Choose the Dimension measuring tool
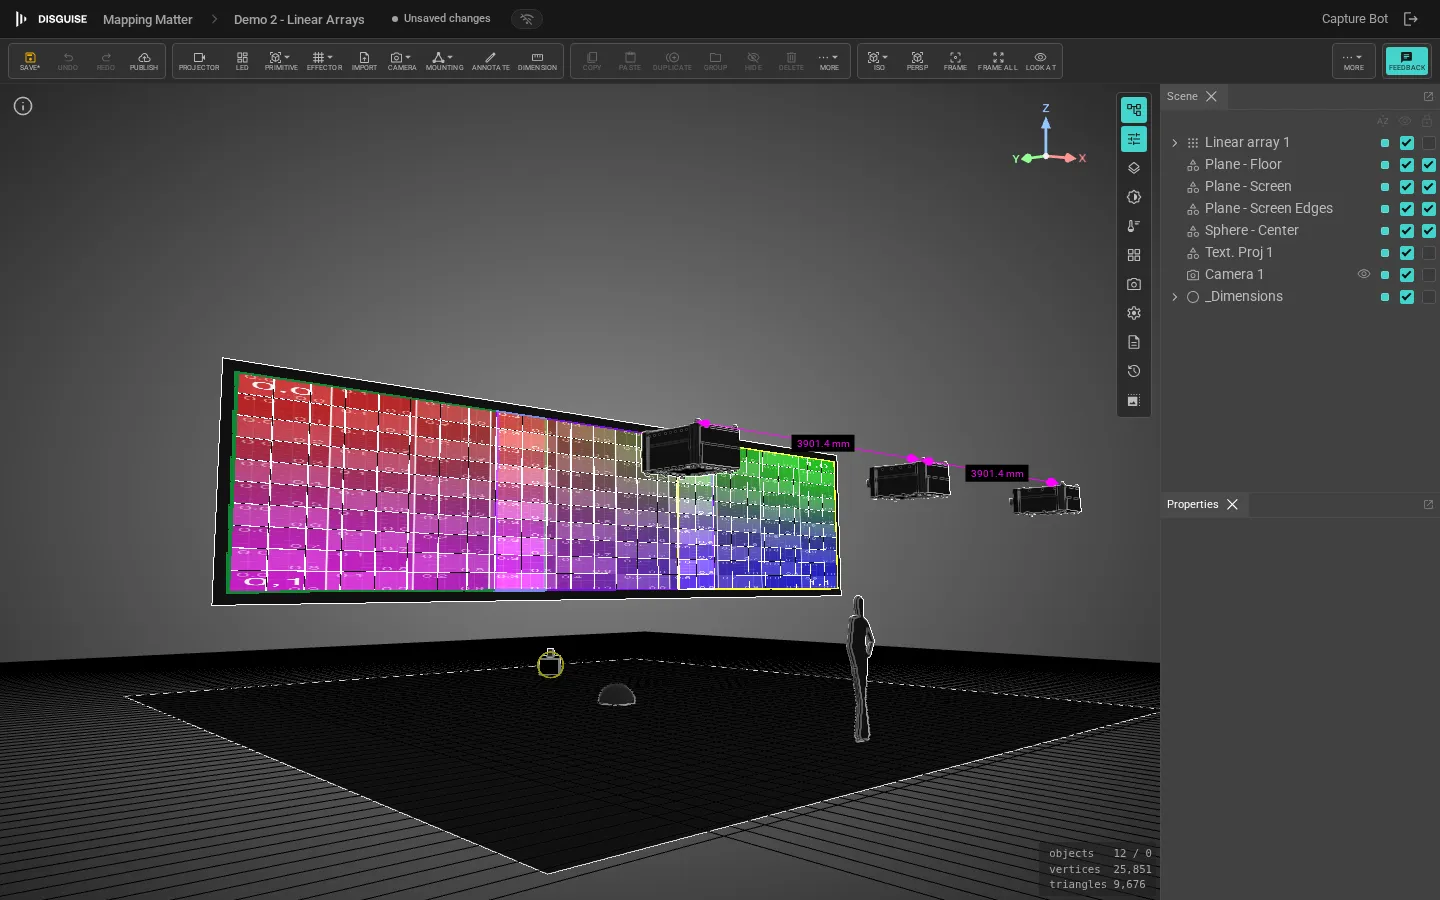1440x900 pixels. point(537,61)
